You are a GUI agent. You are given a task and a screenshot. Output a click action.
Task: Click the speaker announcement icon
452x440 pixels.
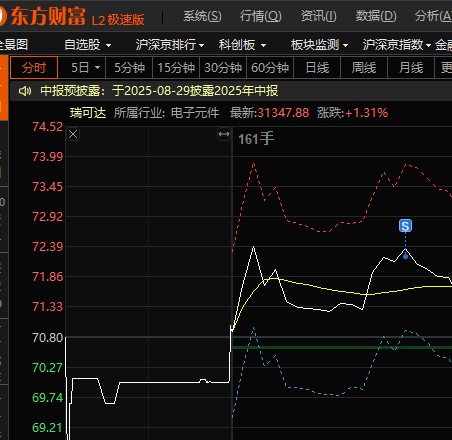[x=25, y=91]
